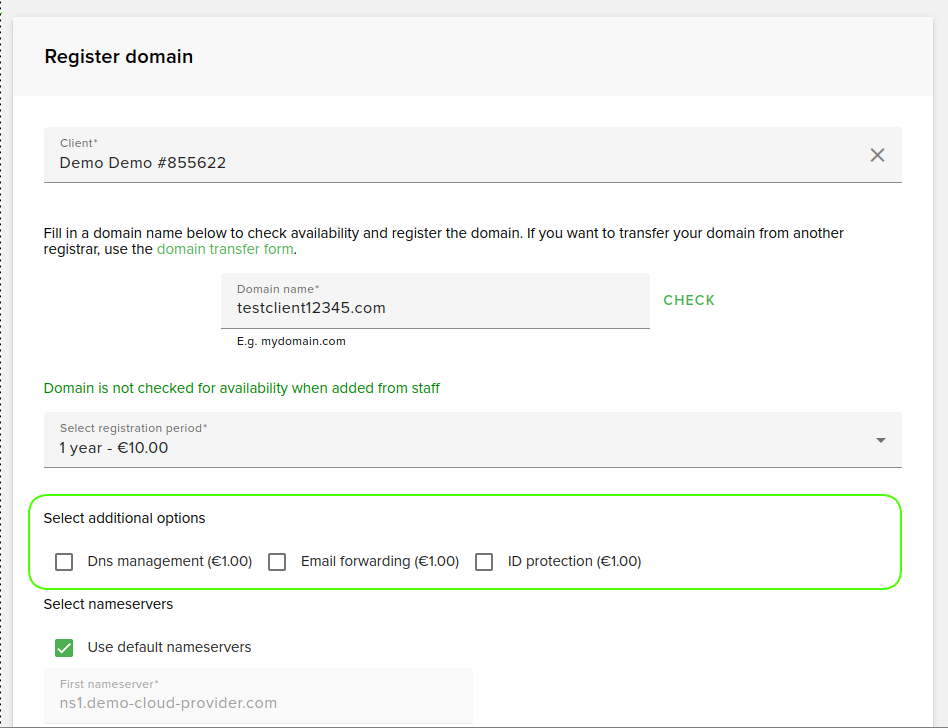948x728 pixels.
Task: Enable Dns management option
Action: [x=64, y=561]
